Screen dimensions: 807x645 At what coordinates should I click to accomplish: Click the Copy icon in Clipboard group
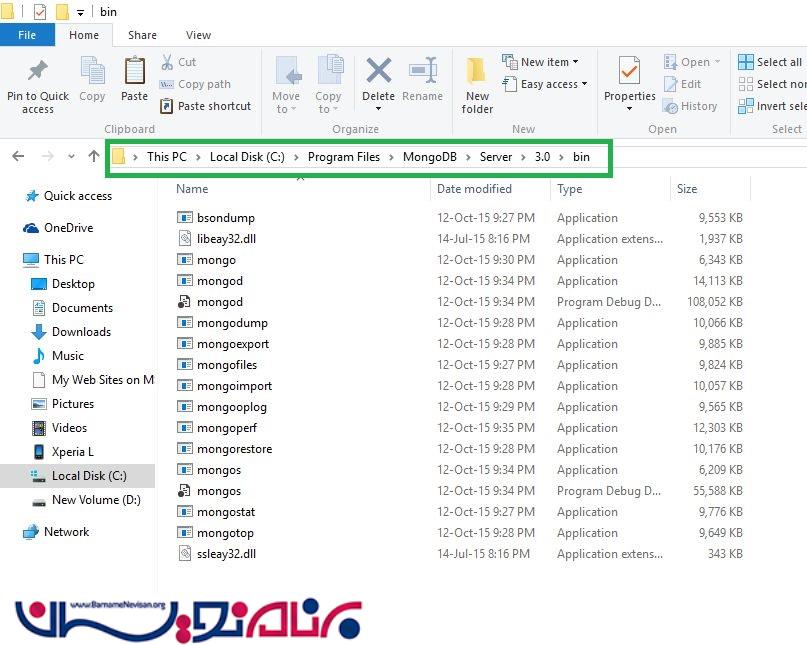[x=92, y=73]
